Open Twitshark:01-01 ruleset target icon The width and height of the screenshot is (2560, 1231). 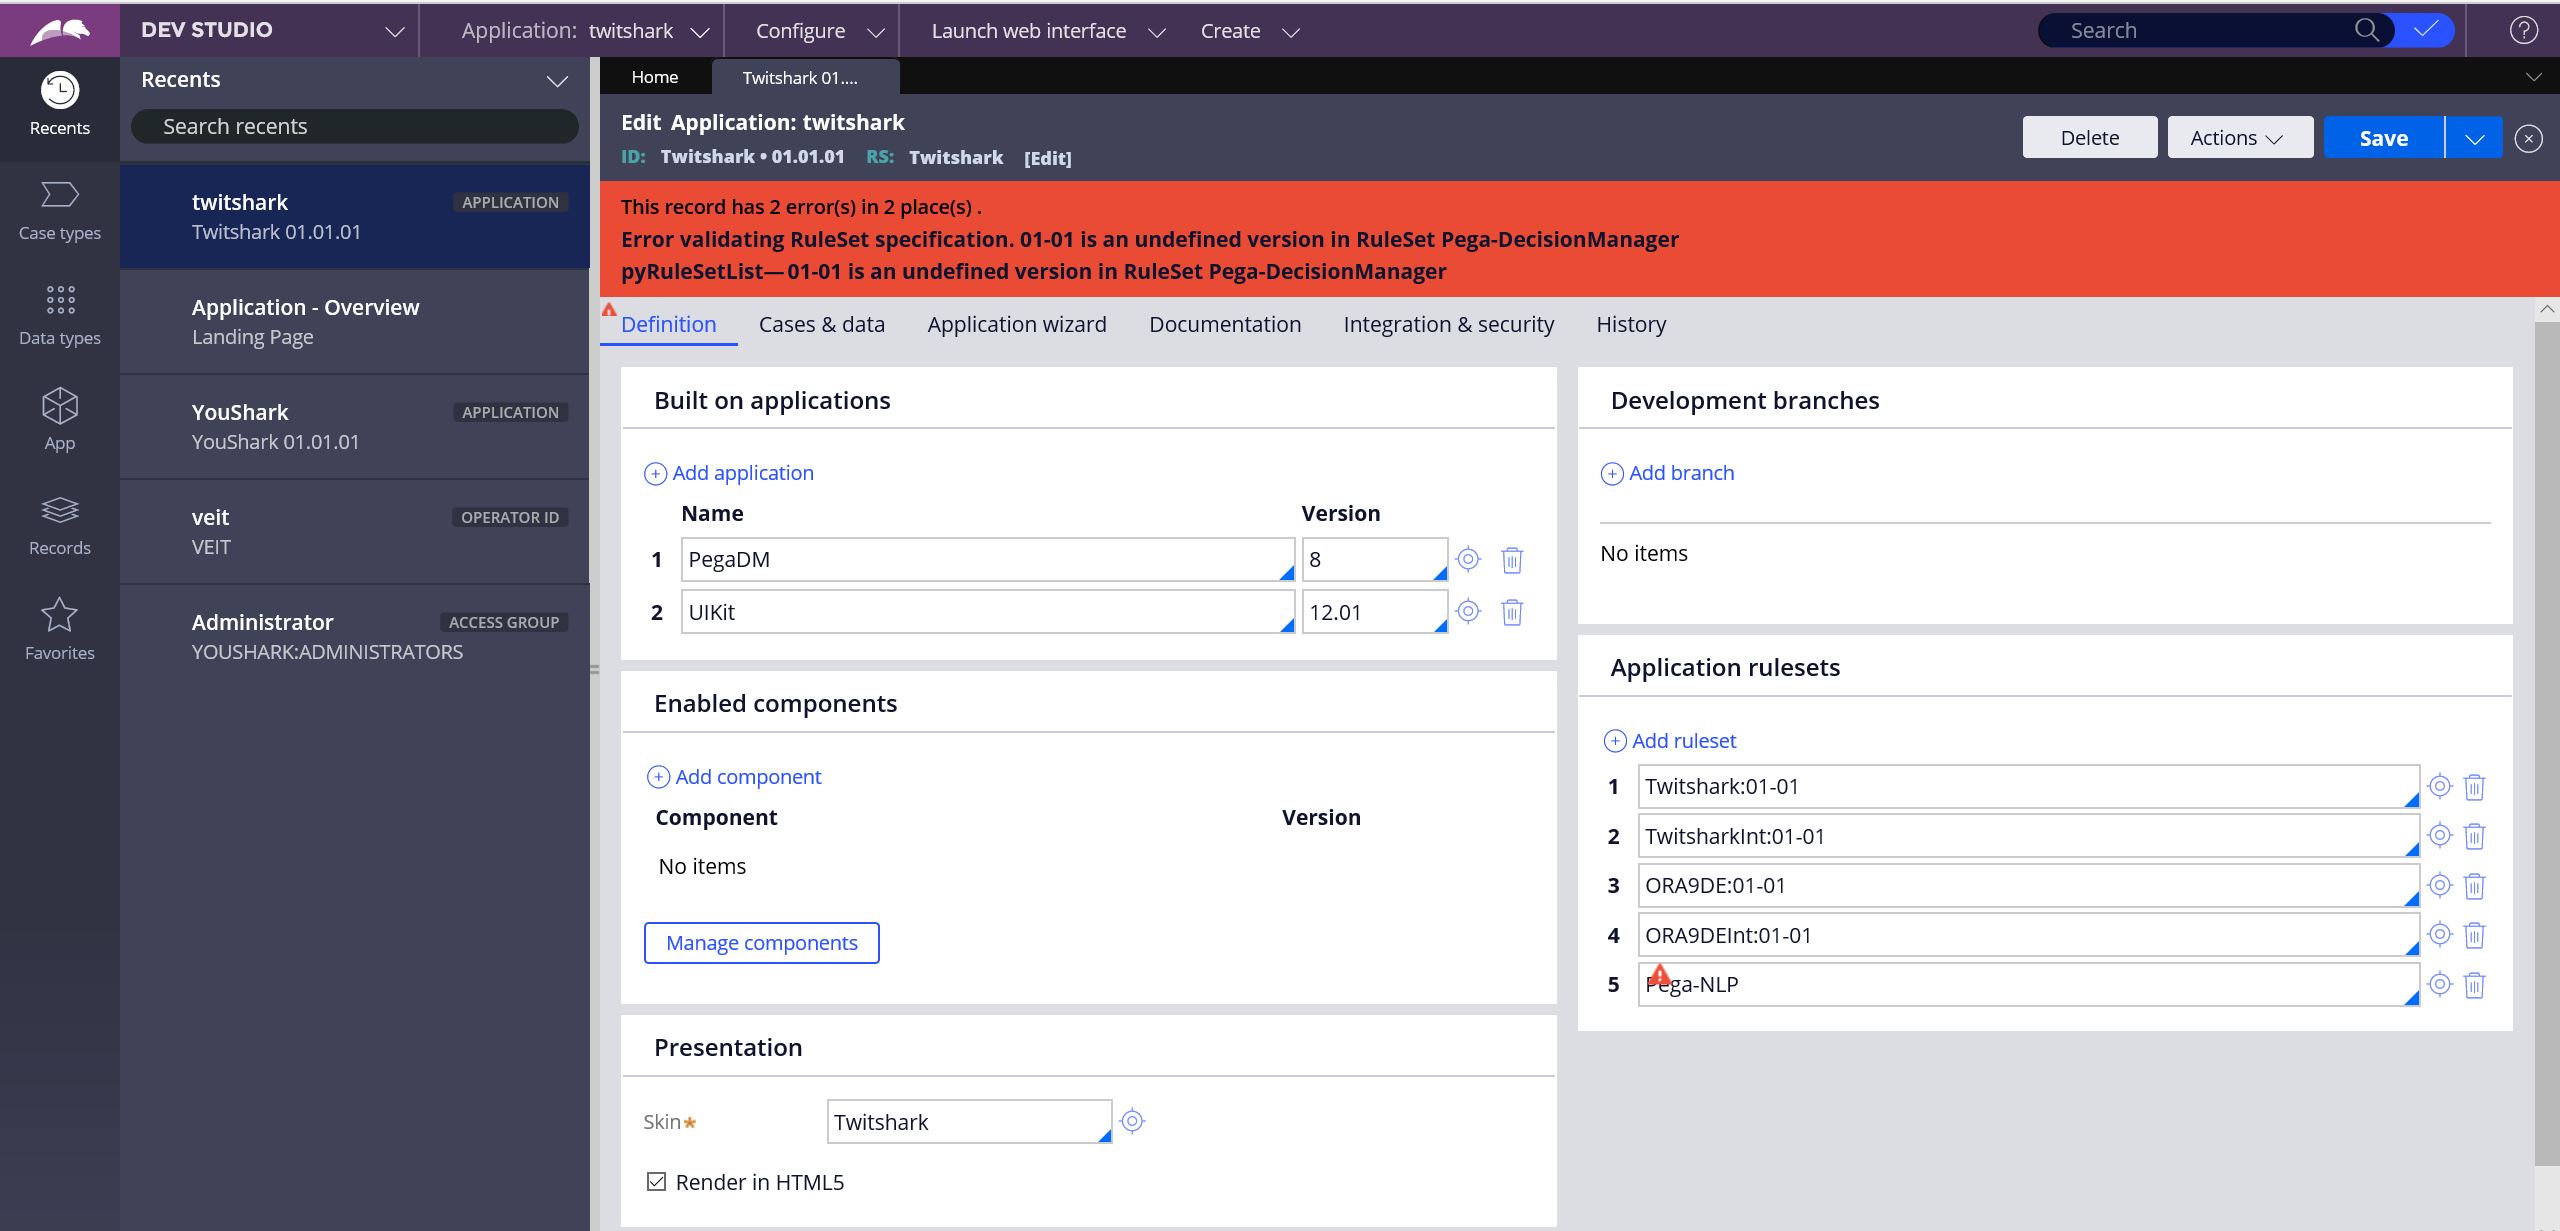(2439, 786)
